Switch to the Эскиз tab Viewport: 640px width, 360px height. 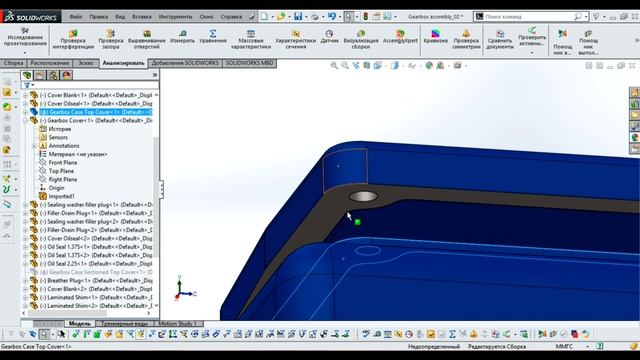click(x=86, y=63)
